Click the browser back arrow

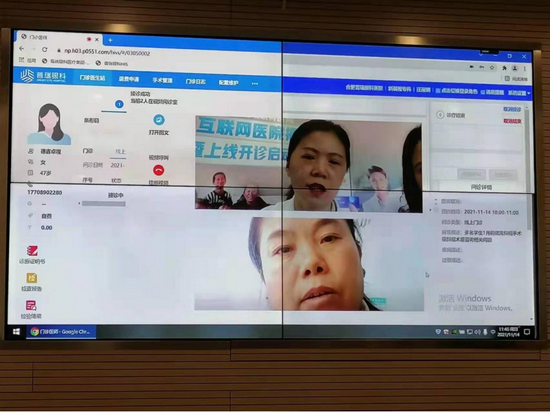point(22,48)
